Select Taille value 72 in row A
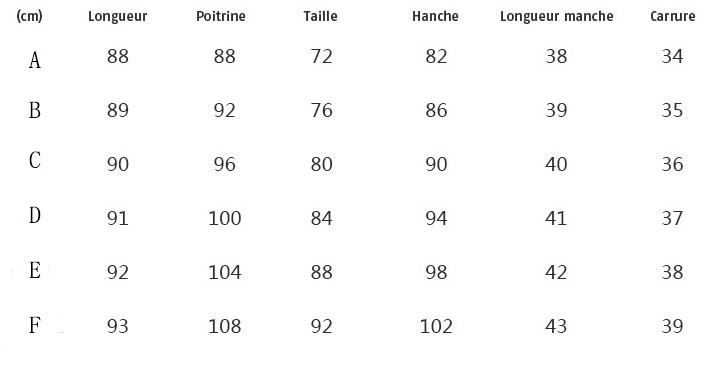Viewport: 718px width, 365px height. point(321,56)
